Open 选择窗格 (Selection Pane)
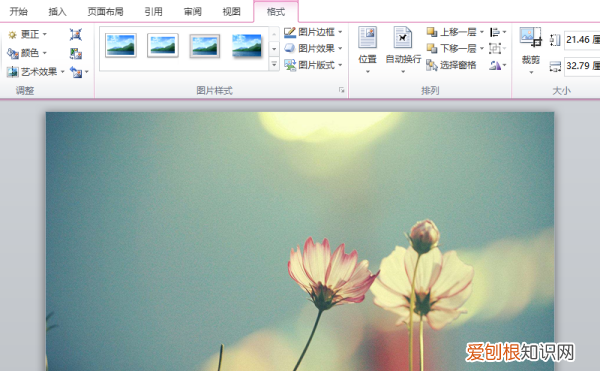Viewport: 600px width, 371px height. [451, 65]
